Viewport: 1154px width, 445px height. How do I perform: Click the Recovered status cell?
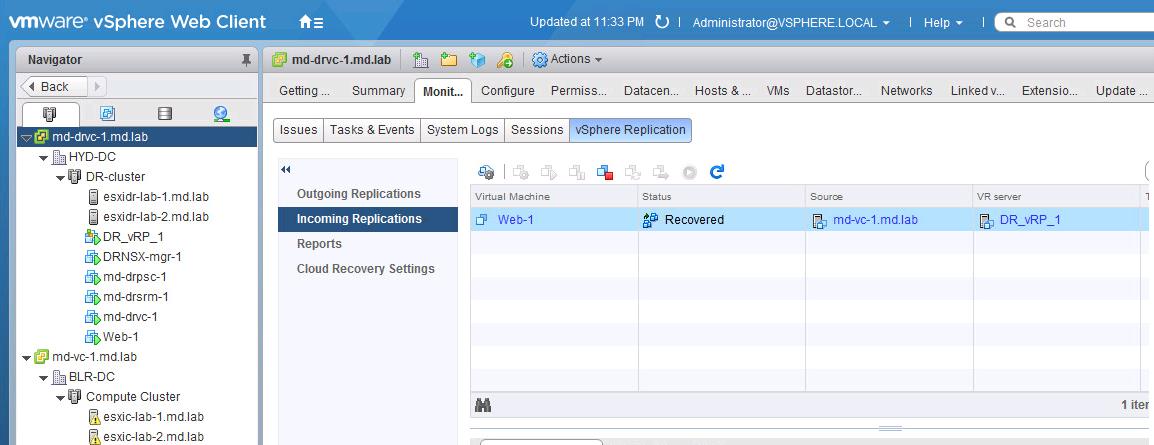721,219
